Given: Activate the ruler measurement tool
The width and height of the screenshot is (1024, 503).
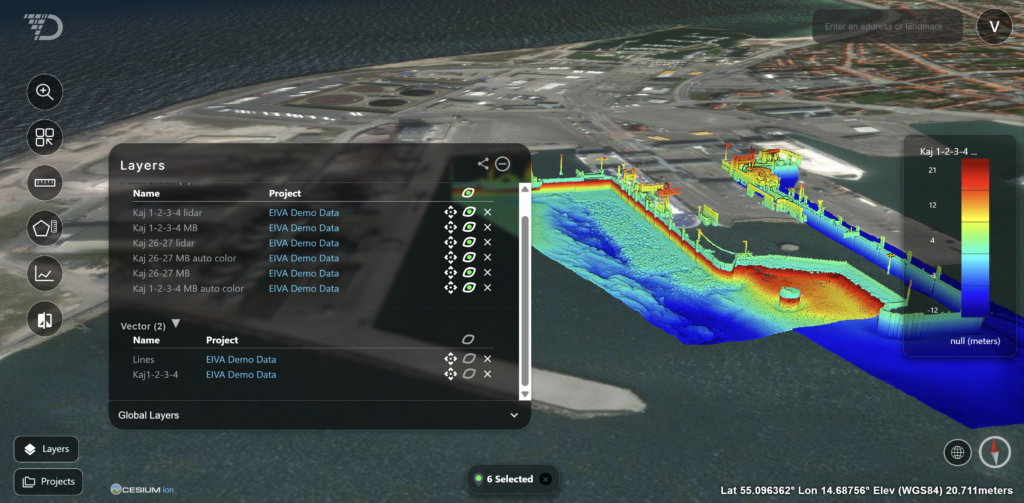Looking at the screenshot, I should 44,184.
